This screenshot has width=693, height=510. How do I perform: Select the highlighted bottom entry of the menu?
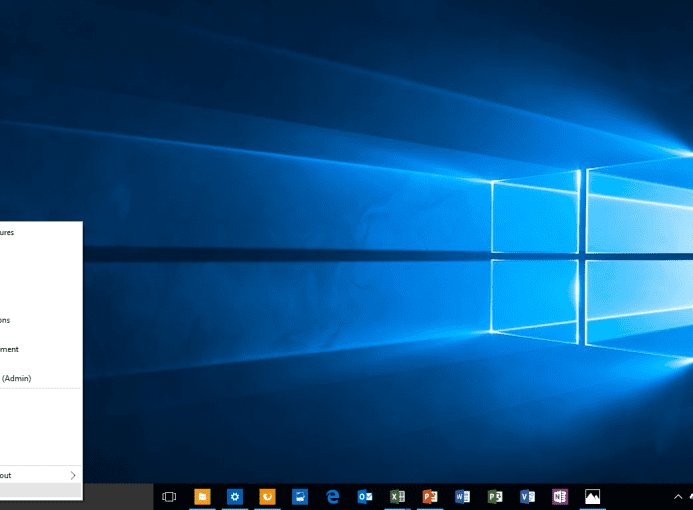click(41, 490)
